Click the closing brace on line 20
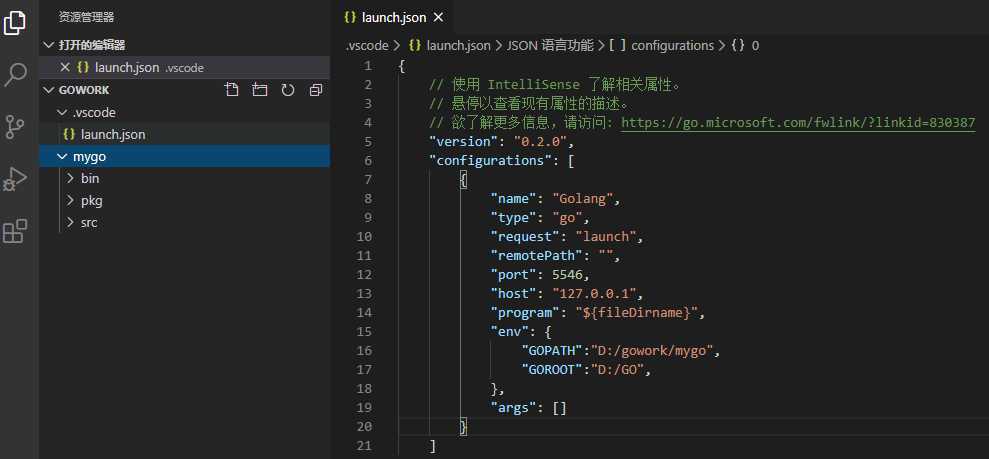Screen dimensions: 989x459 464,426
